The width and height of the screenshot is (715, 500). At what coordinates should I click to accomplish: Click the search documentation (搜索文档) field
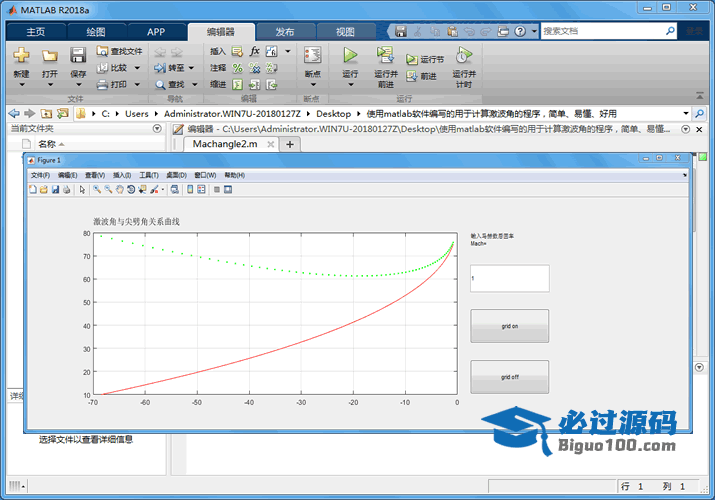tap(603, 31)
